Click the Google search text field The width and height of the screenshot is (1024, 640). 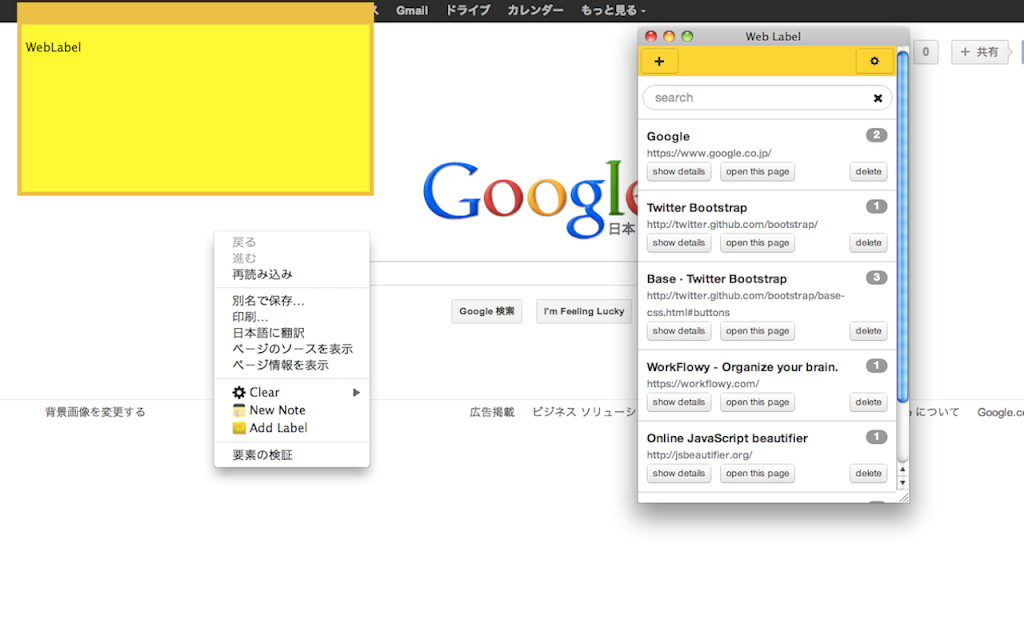503,274
